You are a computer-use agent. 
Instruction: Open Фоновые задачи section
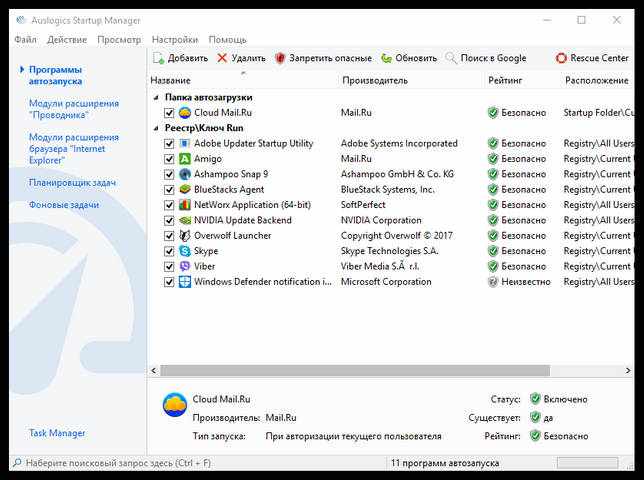point(64,205)
